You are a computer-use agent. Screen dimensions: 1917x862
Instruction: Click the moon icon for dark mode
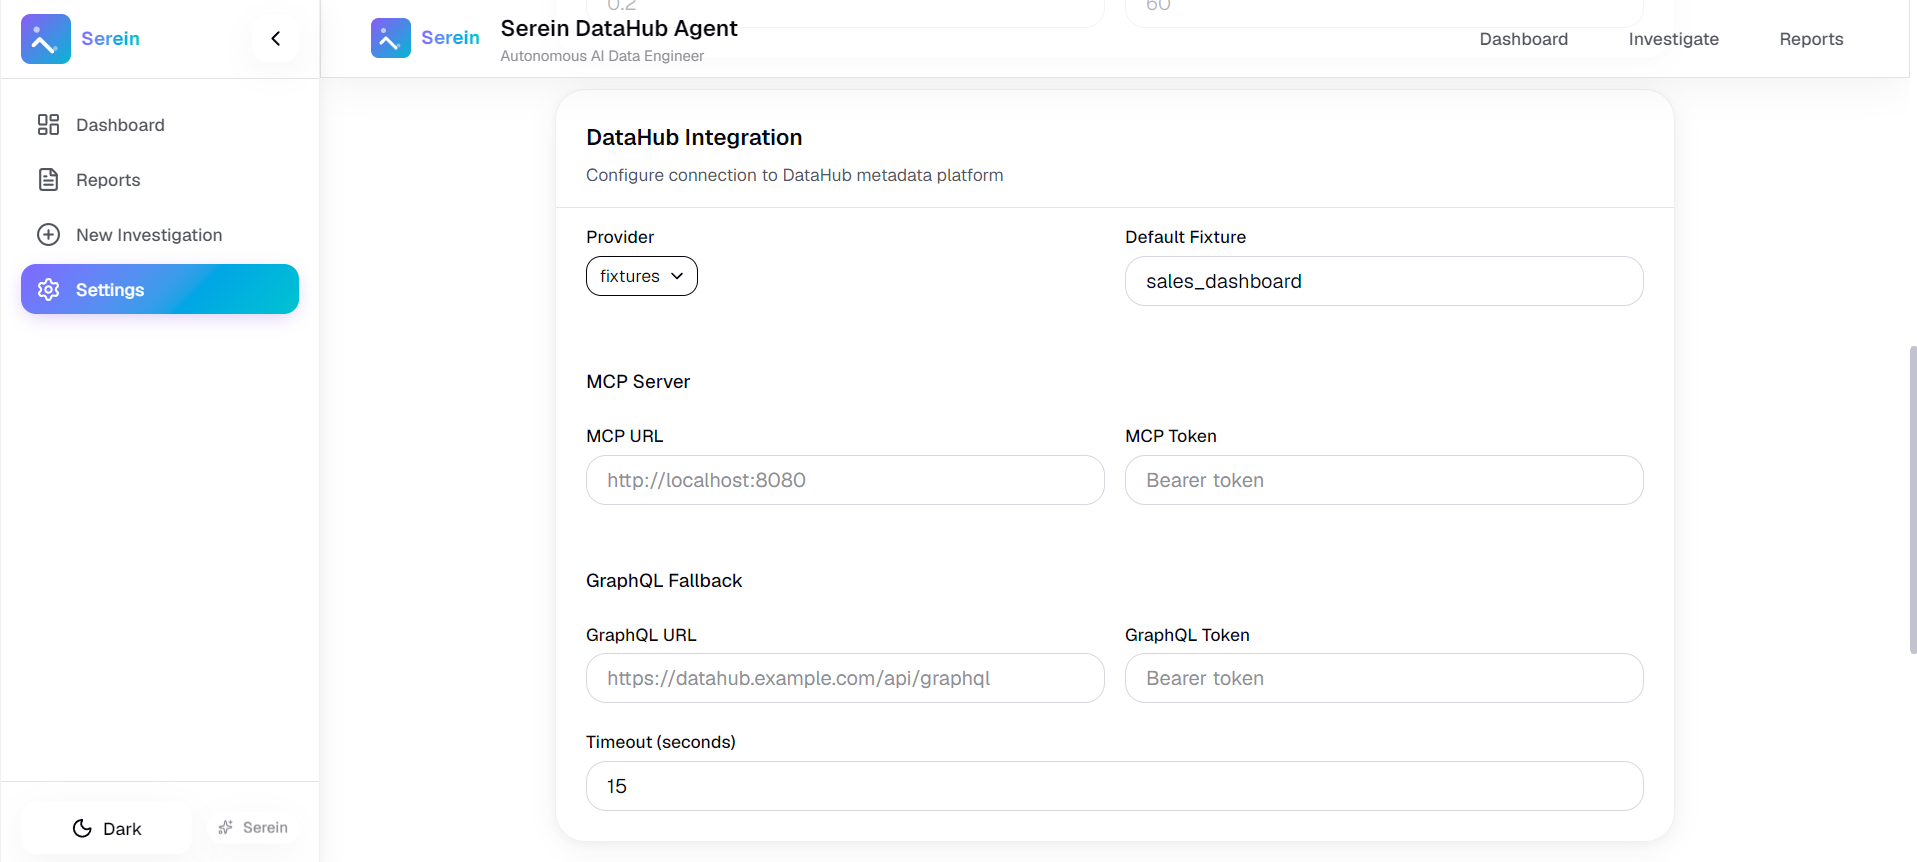click(x=82, y=829)
